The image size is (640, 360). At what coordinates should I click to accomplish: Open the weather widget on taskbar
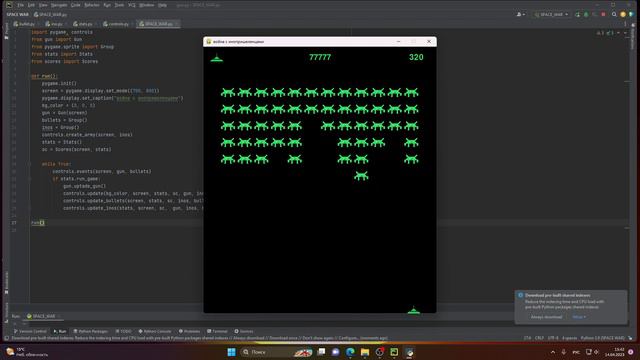tap(27, 352)
